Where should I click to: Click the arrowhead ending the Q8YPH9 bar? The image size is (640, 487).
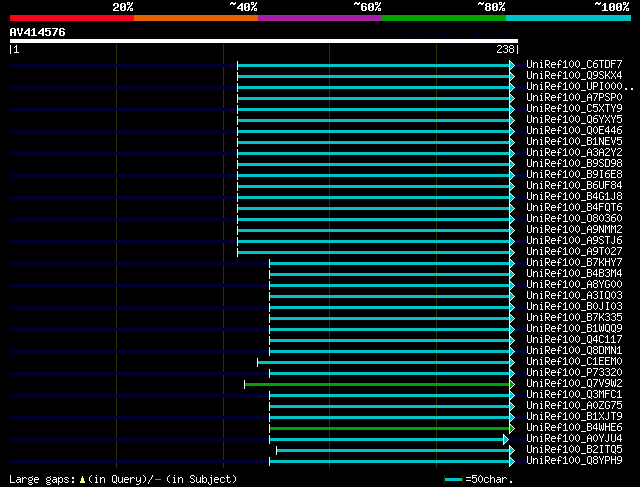click(512, 462)
